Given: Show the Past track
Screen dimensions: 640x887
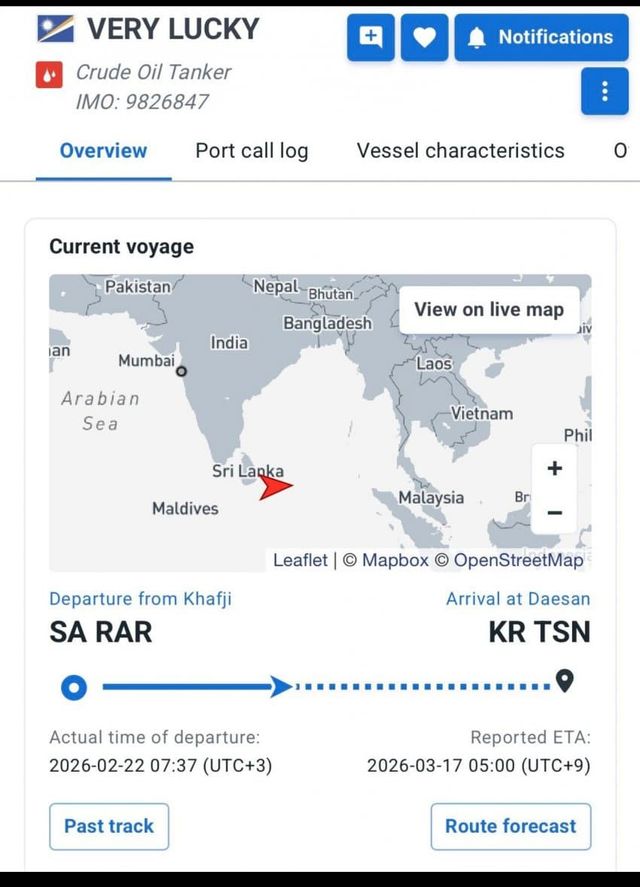Looking at the screenshot, I should [109, 826].
